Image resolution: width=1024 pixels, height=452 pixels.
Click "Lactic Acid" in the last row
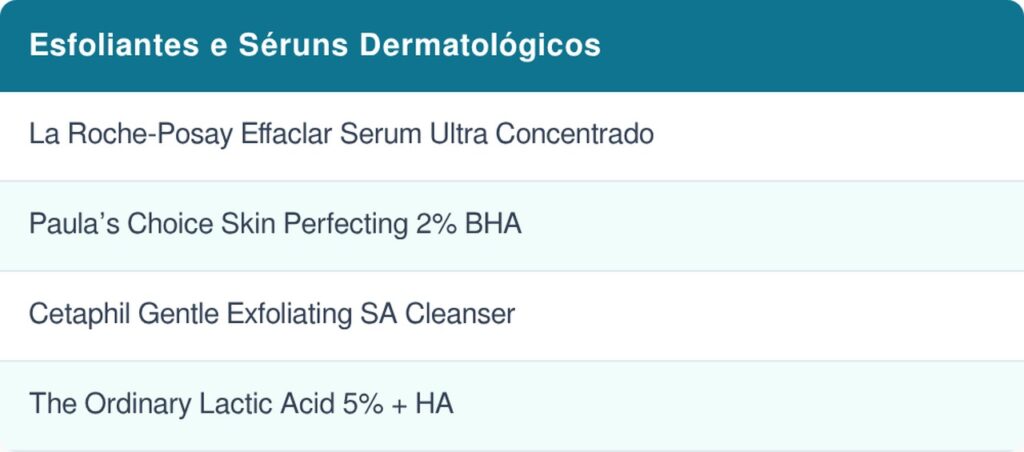point(266,404)
